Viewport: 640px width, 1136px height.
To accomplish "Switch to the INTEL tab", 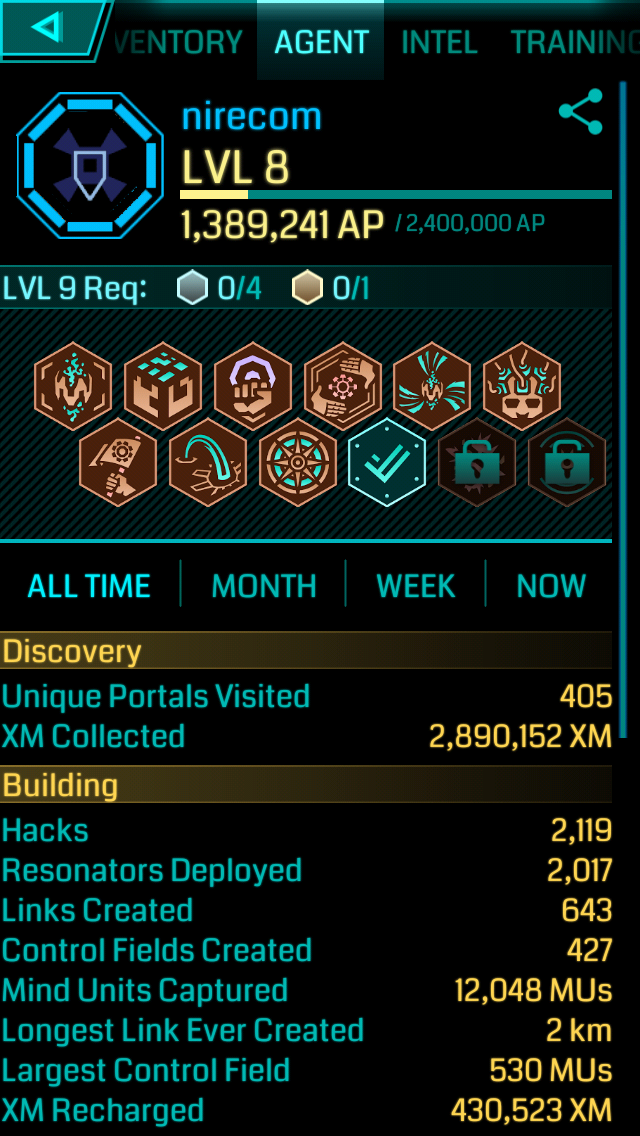I will [x=439, y=42].
